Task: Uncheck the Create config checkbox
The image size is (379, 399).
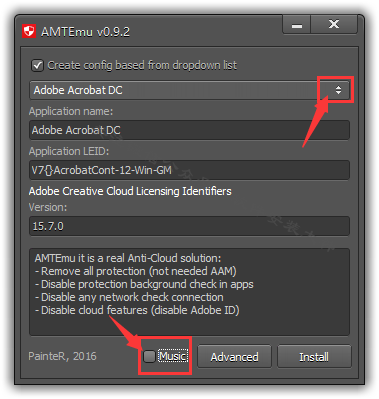Action: pyautogui.click(x=37, y=65)
